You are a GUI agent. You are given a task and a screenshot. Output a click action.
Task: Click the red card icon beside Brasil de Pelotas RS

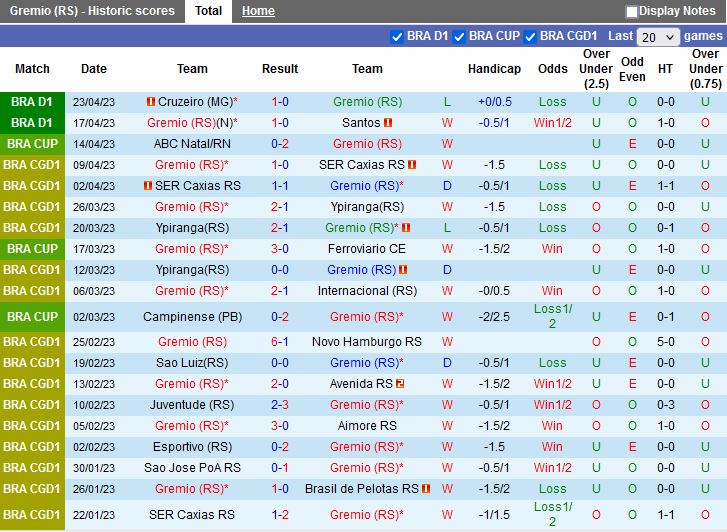point(427,489)
